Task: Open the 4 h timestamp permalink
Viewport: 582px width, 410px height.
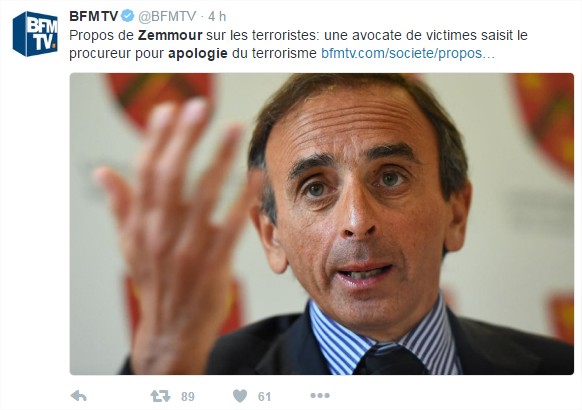Action: coord(217,16)
